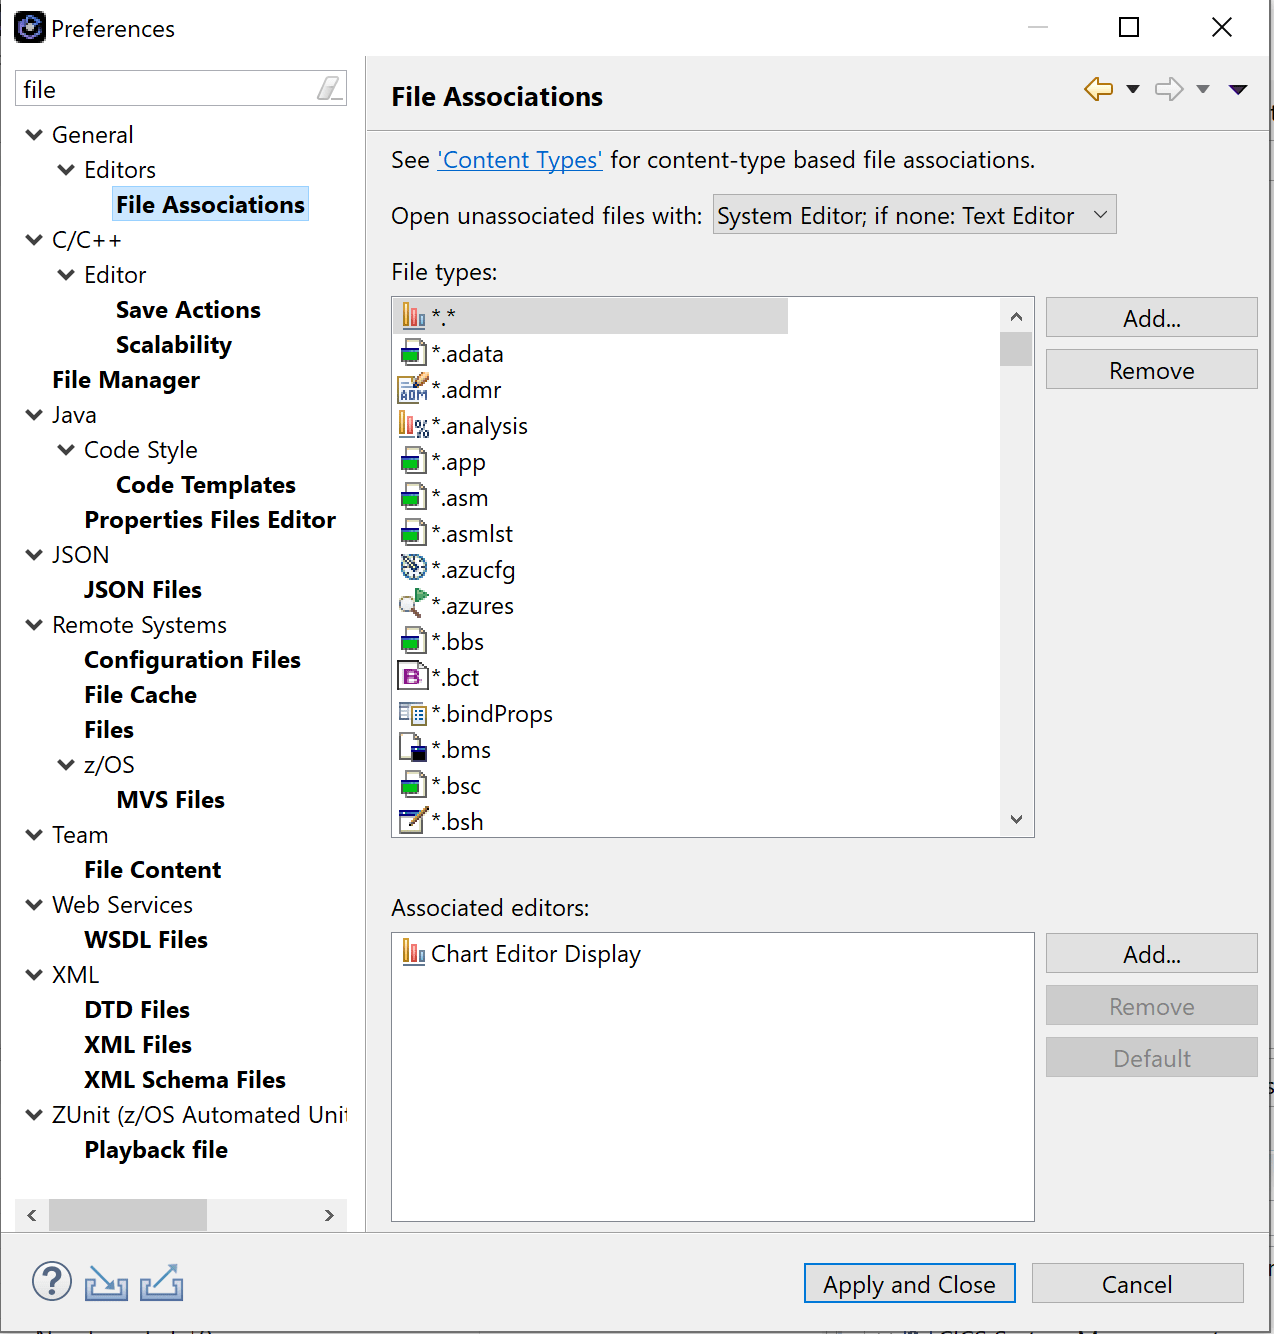Select Save Actions under C/C++ Editor

(x=188, y=309)
